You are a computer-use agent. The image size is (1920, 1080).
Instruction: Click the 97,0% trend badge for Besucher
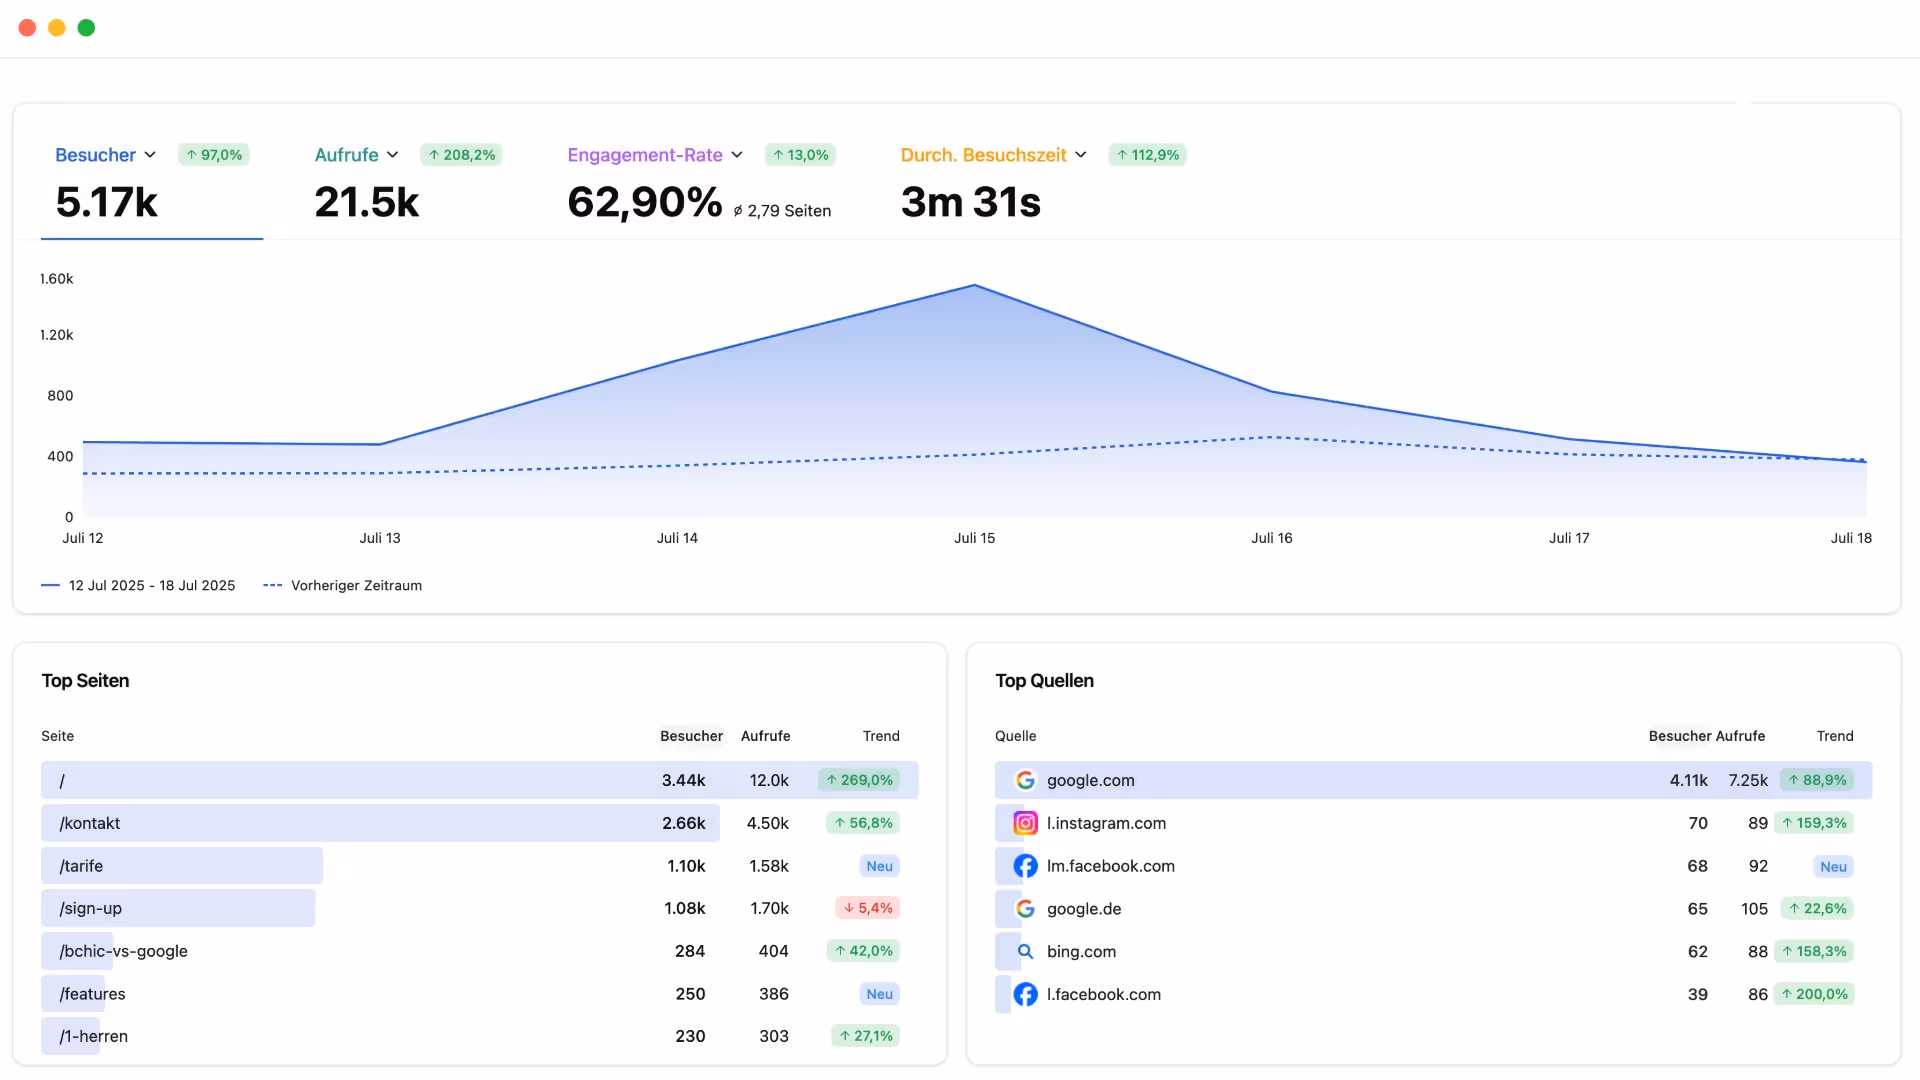tap(214, 155)
